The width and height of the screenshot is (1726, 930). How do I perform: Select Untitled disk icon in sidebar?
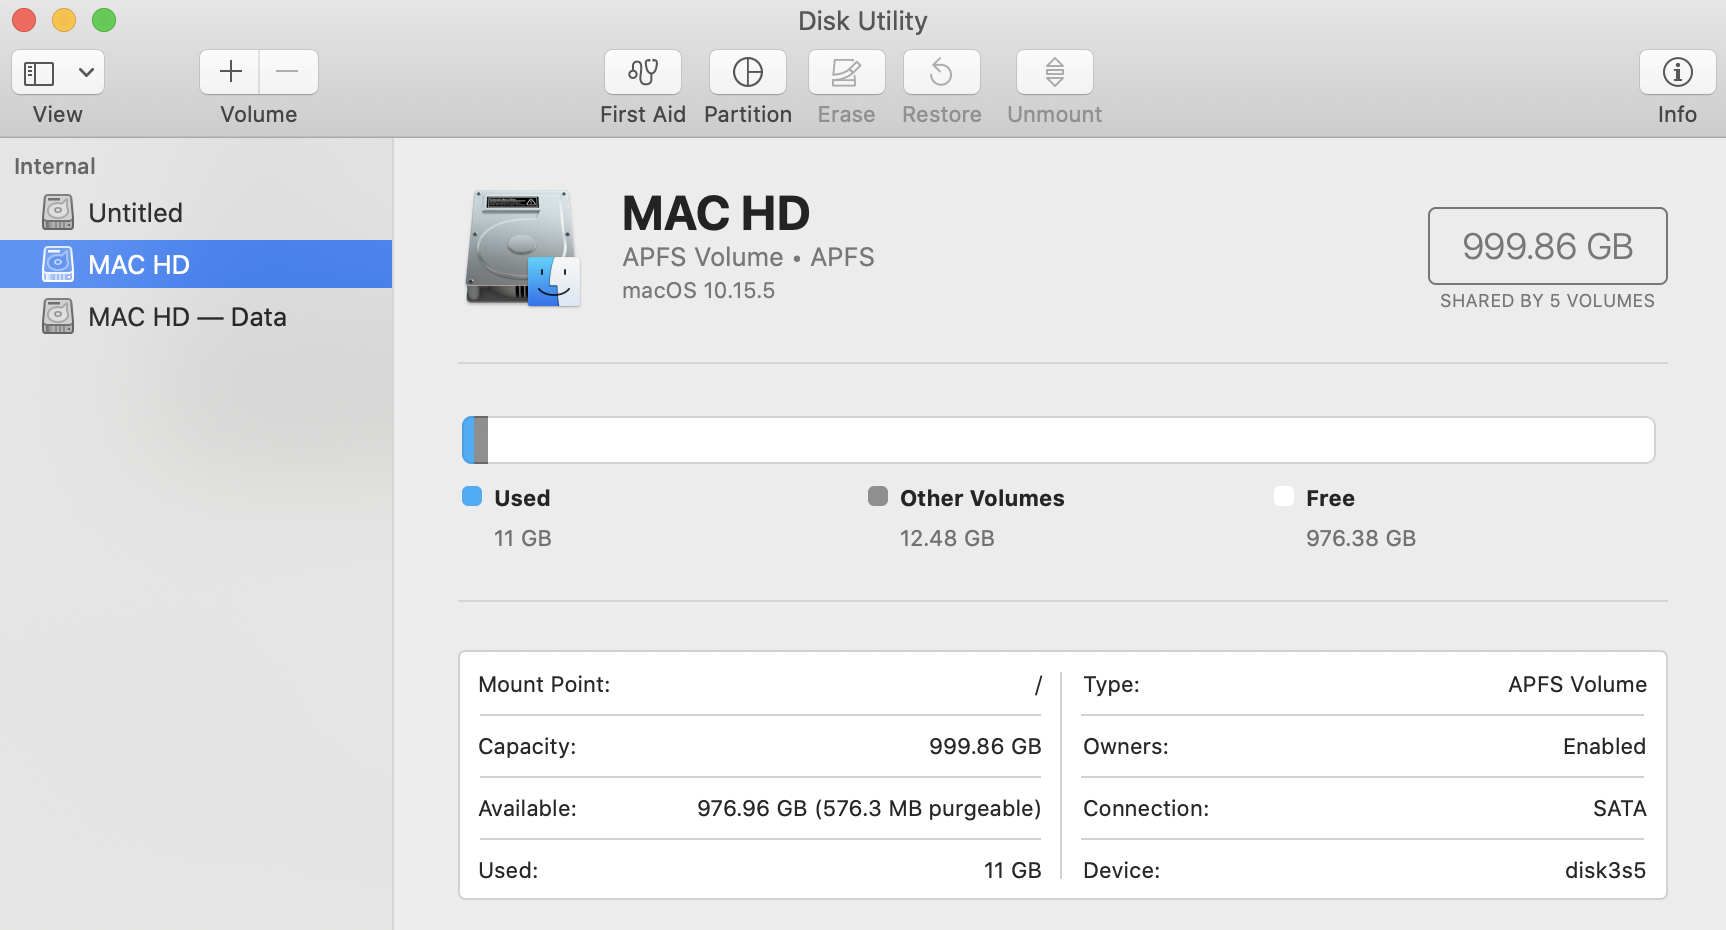58,213
